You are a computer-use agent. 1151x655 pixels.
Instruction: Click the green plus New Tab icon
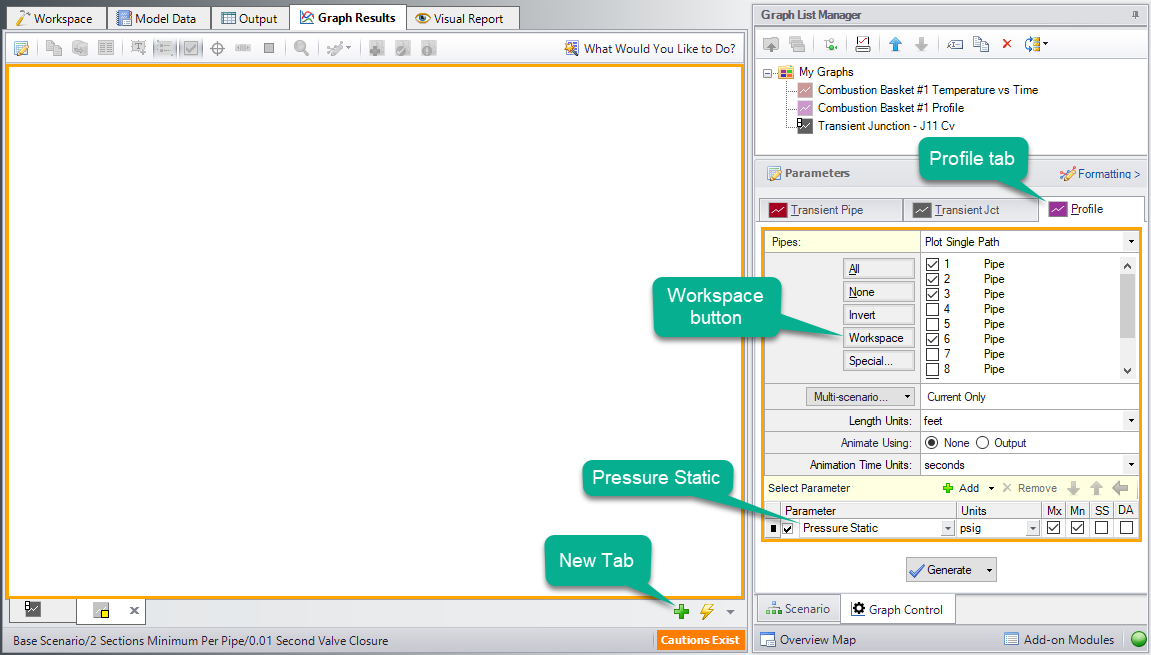pyautogui.click(x=681, y=611)
